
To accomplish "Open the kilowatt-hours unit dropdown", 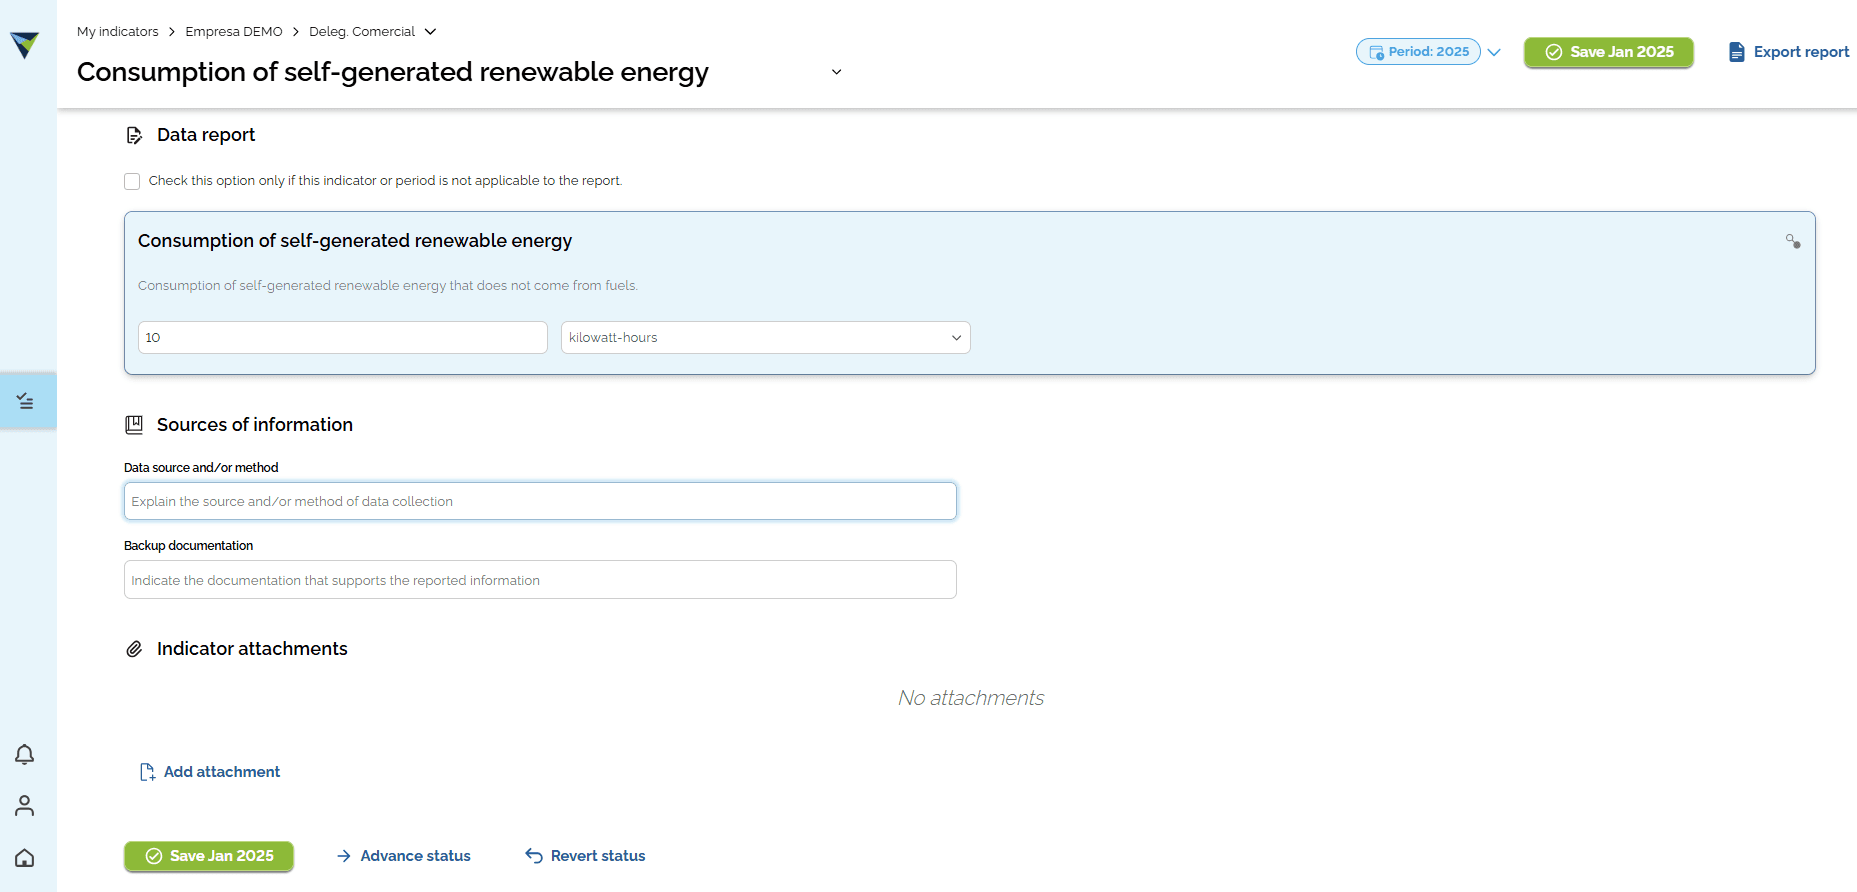I will (766, 337).
